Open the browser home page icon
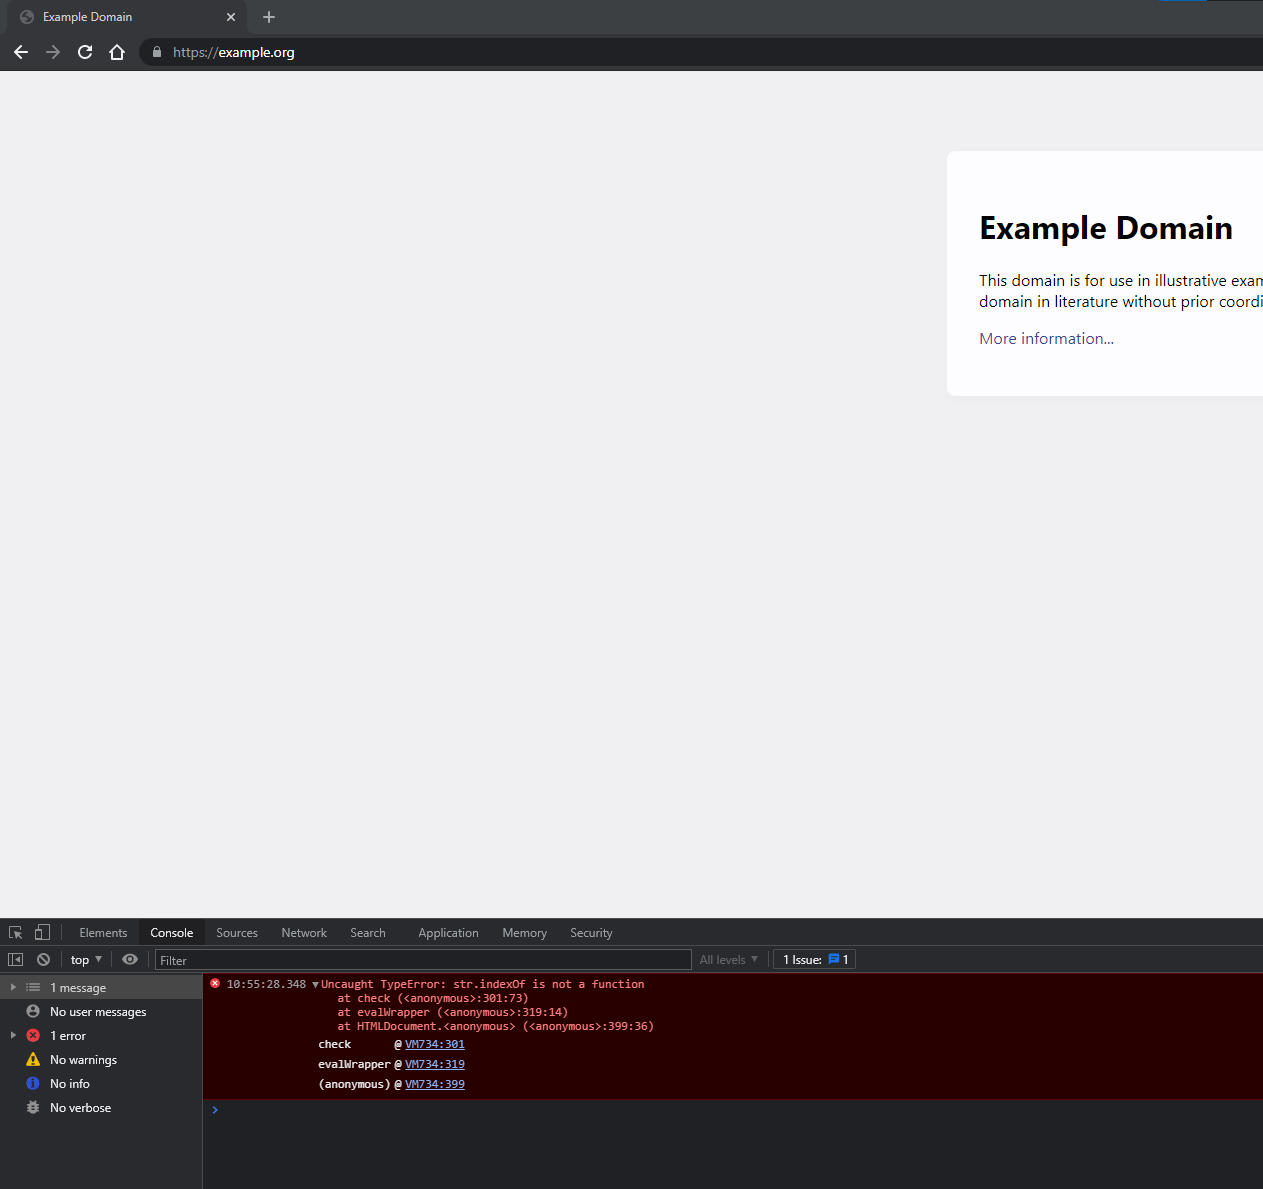 (117, 52)
